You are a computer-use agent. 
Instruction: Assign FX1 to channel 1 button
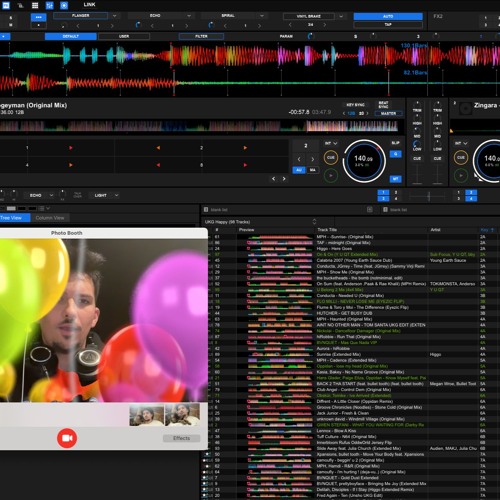pos(383,192)
